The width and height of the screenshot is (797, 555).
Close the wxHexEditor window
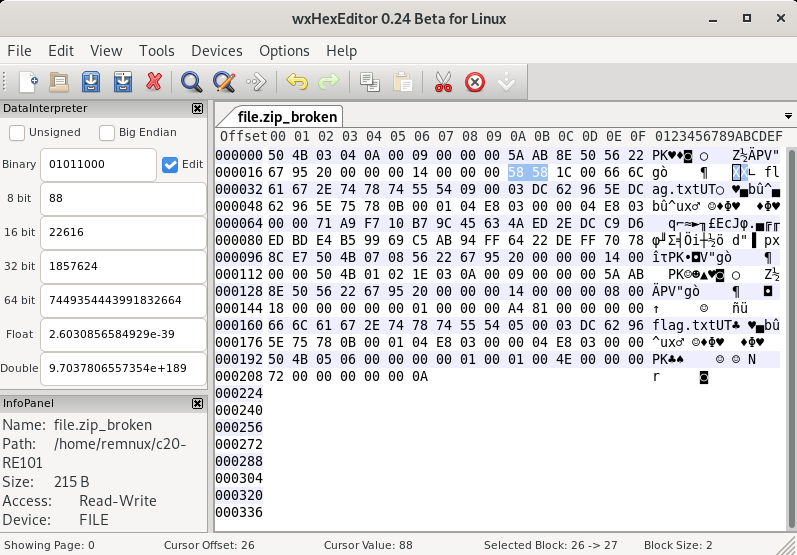[x=781, y=19]
